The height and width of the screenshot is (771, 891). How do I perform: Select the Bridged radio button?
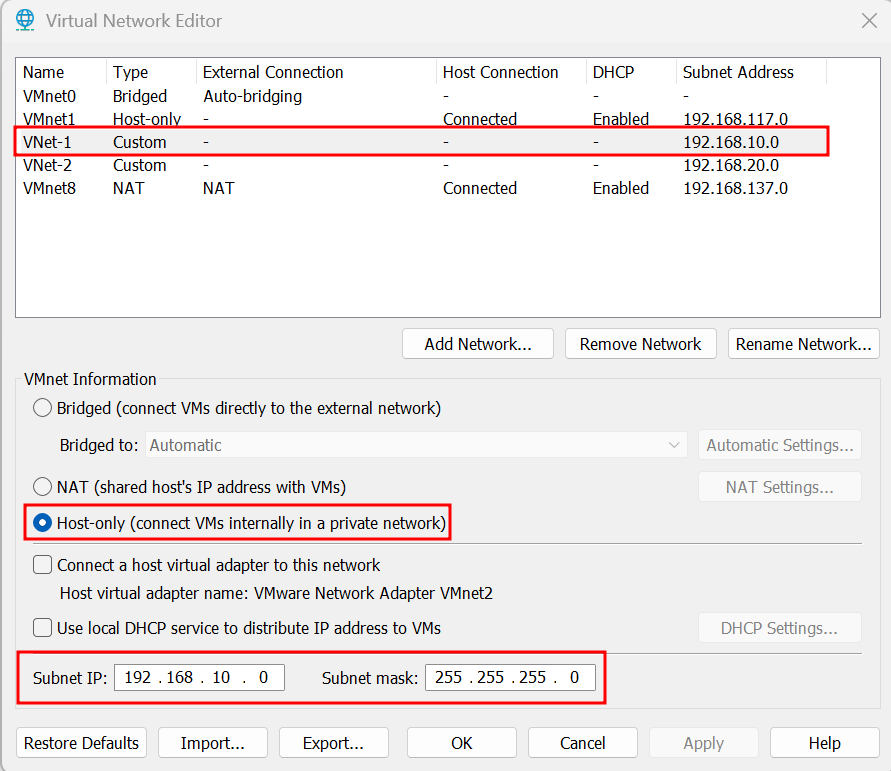click(x=43, y=408)
